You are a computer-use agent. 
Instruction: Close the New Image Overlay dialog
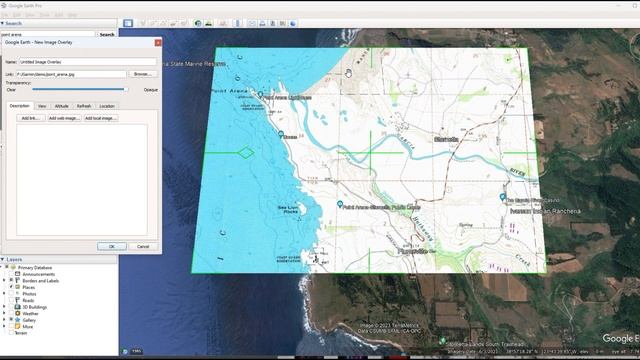(x=158, y=42)
